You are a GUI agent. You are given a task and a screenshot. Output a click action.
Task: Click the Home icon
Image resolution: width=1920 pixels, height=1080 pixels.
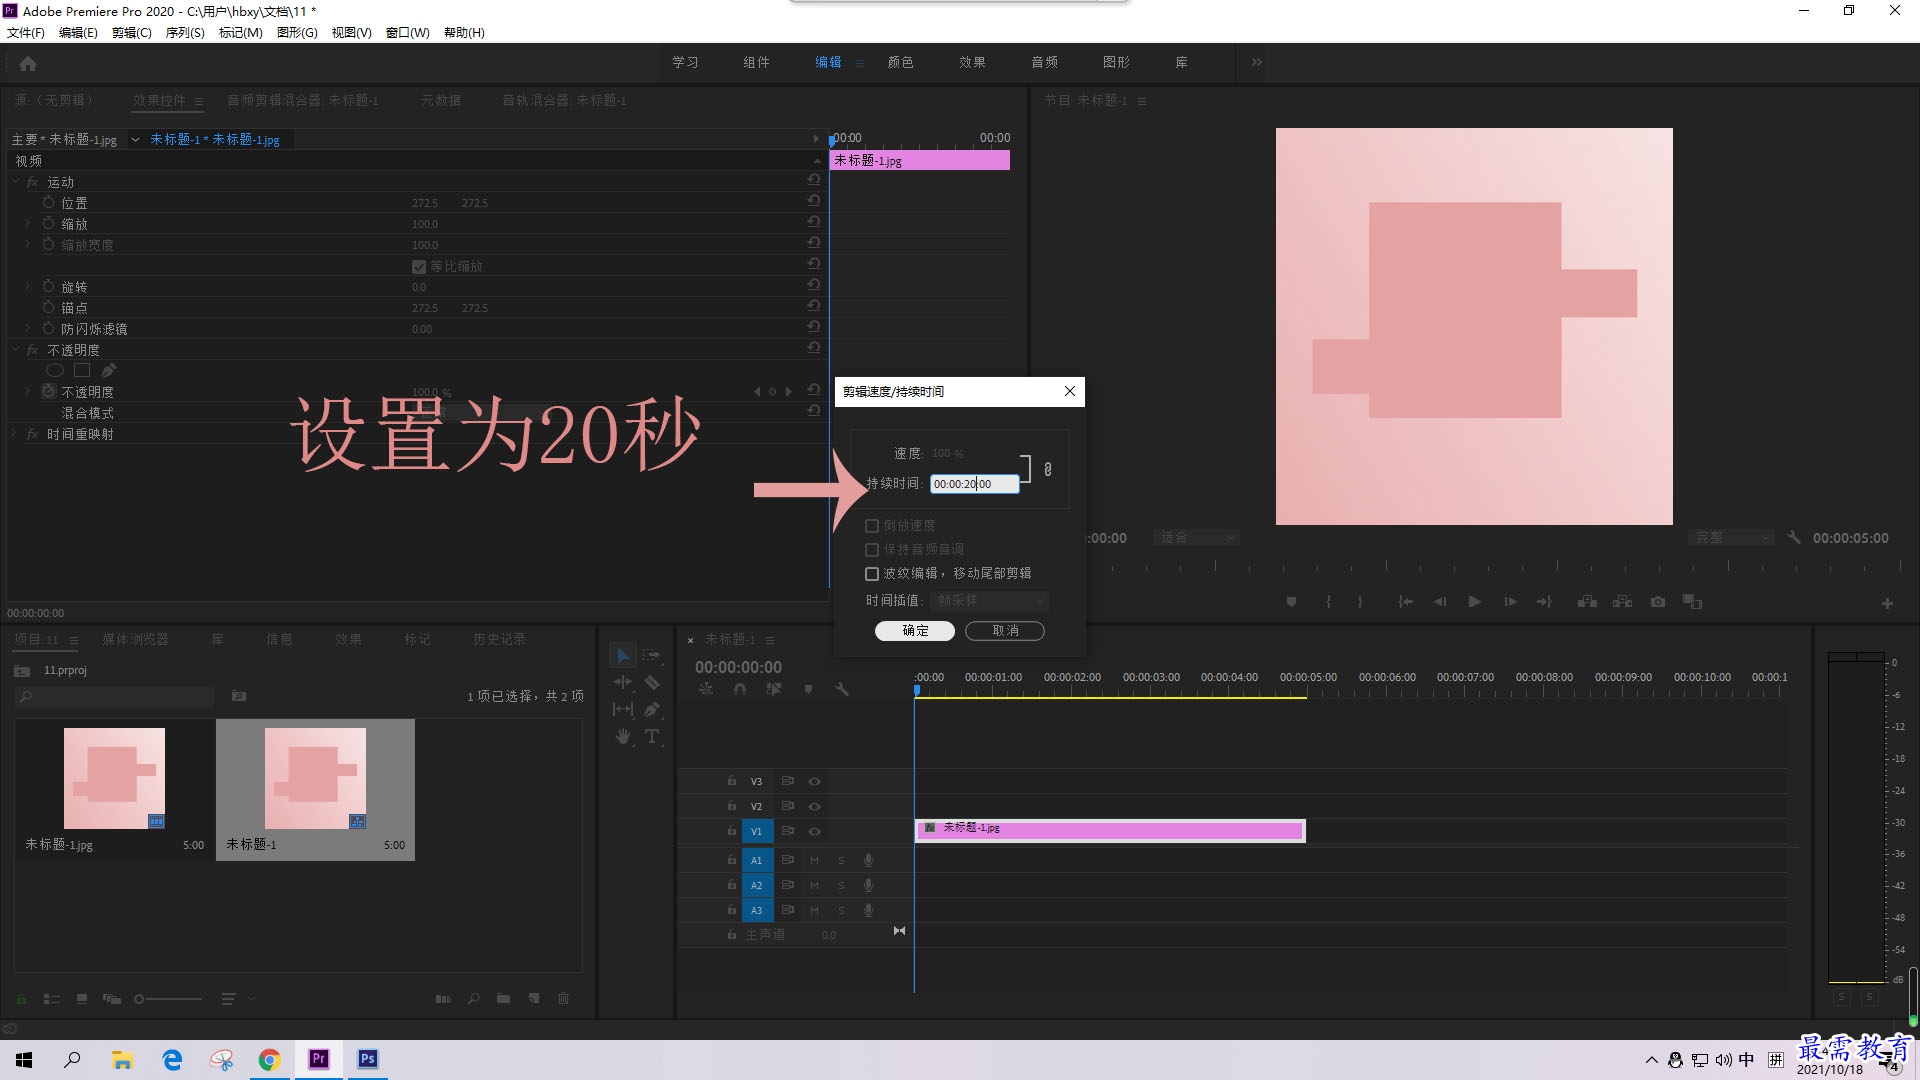[x=28, y=63]
